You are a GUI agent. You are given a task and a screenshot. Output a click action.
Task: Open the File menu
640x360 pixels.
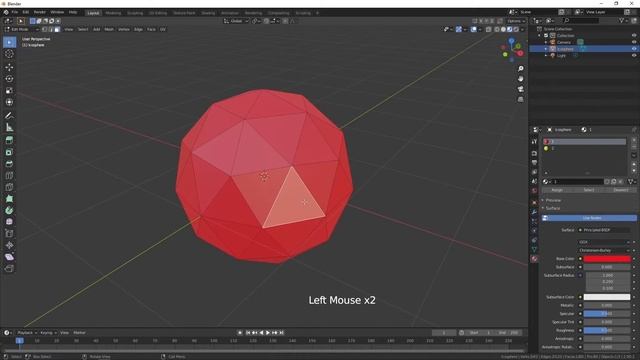(x=15, y=12)
